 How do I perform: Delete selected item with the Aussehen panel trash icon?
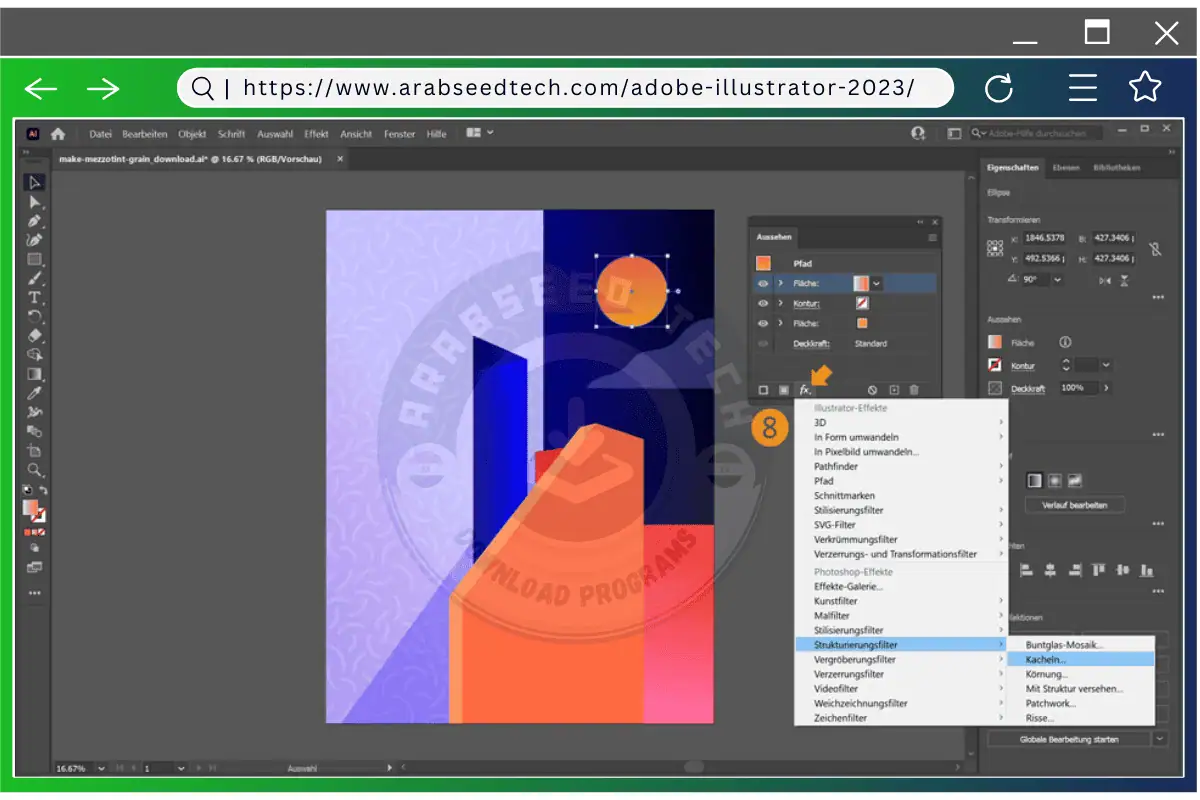914,390
